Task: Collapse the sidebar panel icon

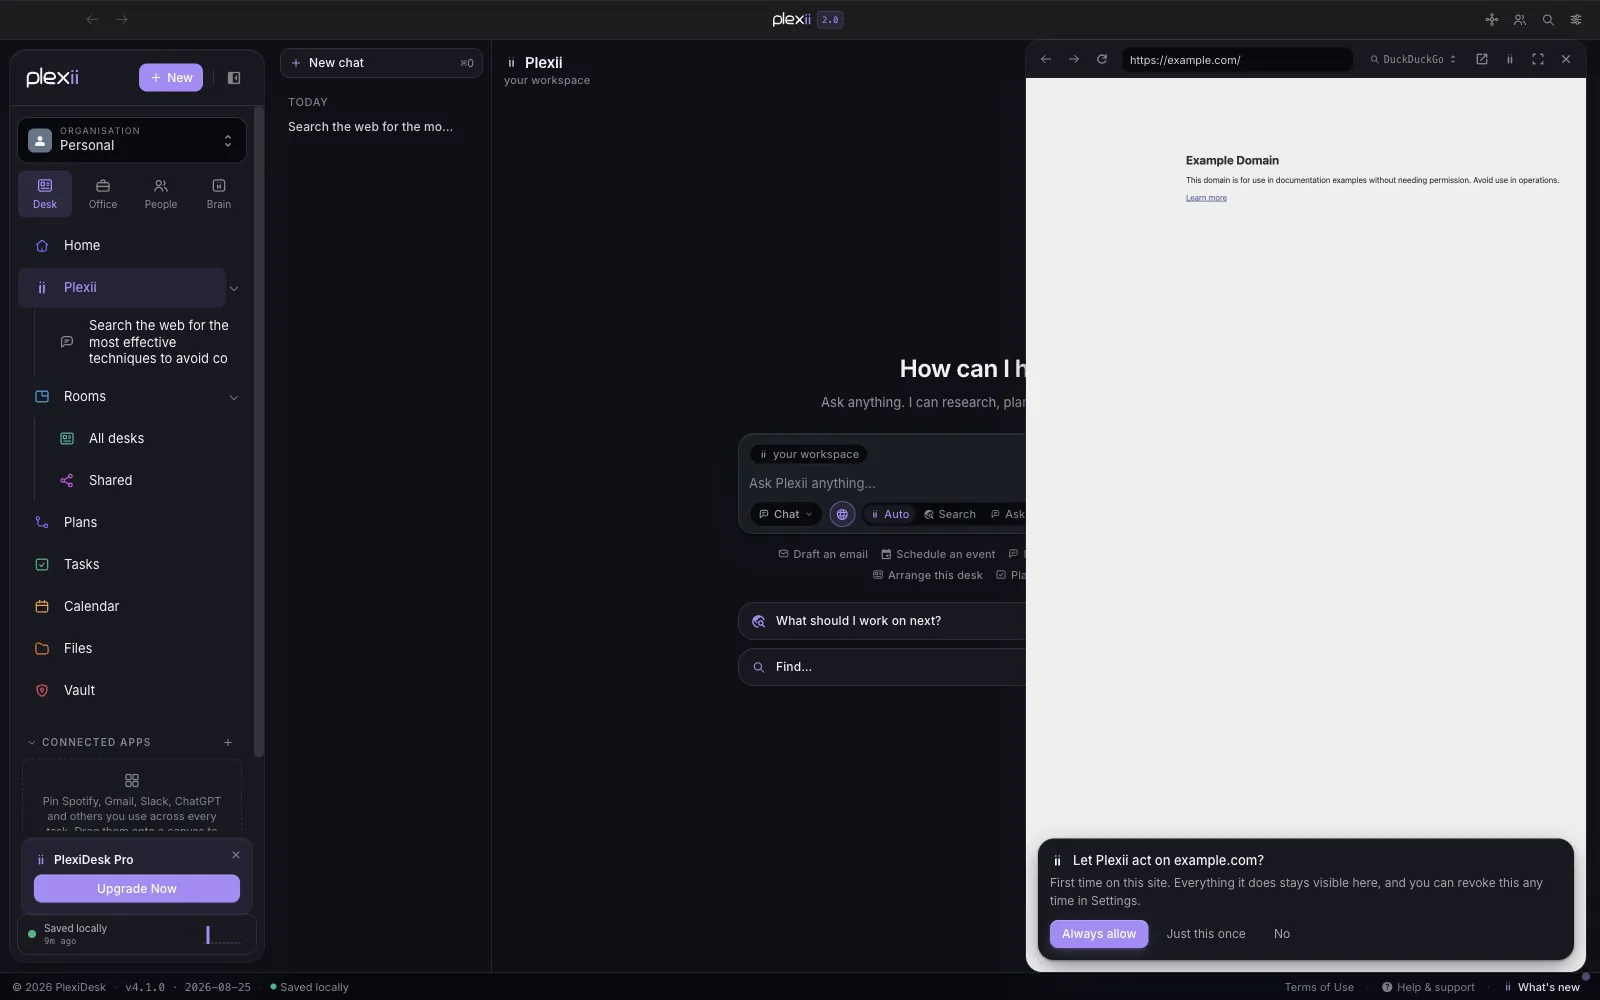Action: pyautogui.click(x=234, y=78)
